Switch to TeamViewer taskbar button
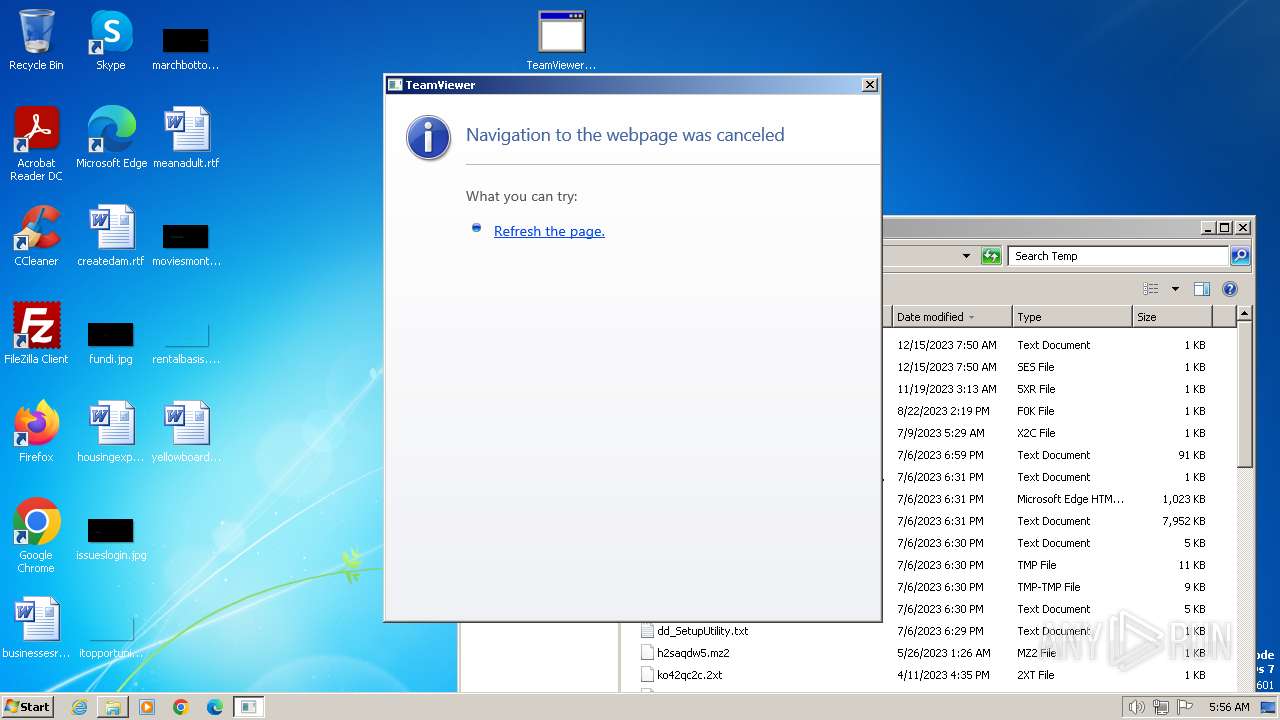 pyautogui.click(x=249, y=707)
